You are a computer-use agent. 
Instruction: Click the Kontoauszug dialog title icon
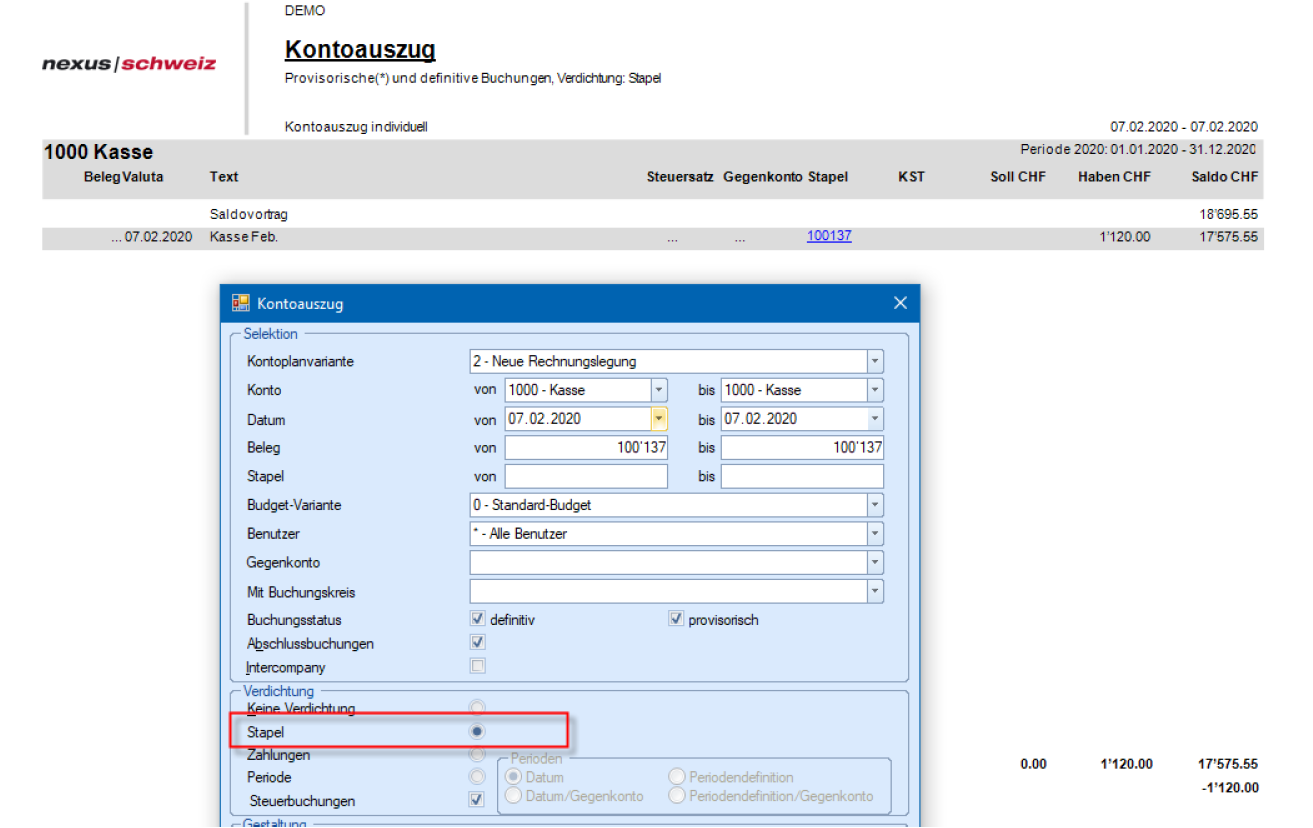[x=240, y=304]
